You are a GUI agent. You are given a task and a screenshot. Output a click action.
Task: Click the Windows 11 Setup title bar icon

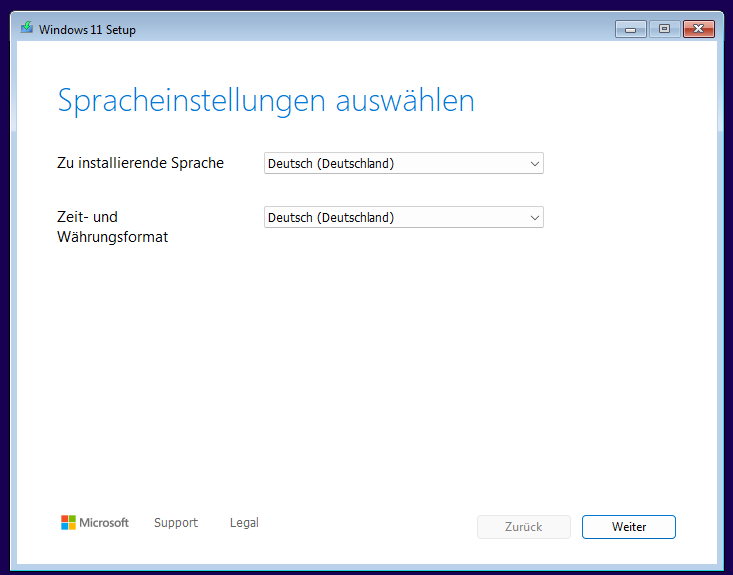(27, 28)
